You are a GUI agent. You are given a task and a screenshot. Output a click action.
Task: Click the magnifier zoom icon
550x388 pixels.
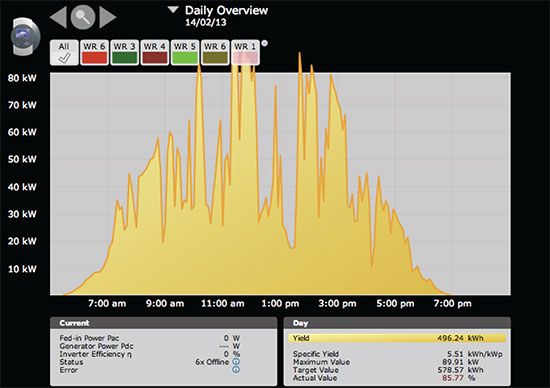83,17
